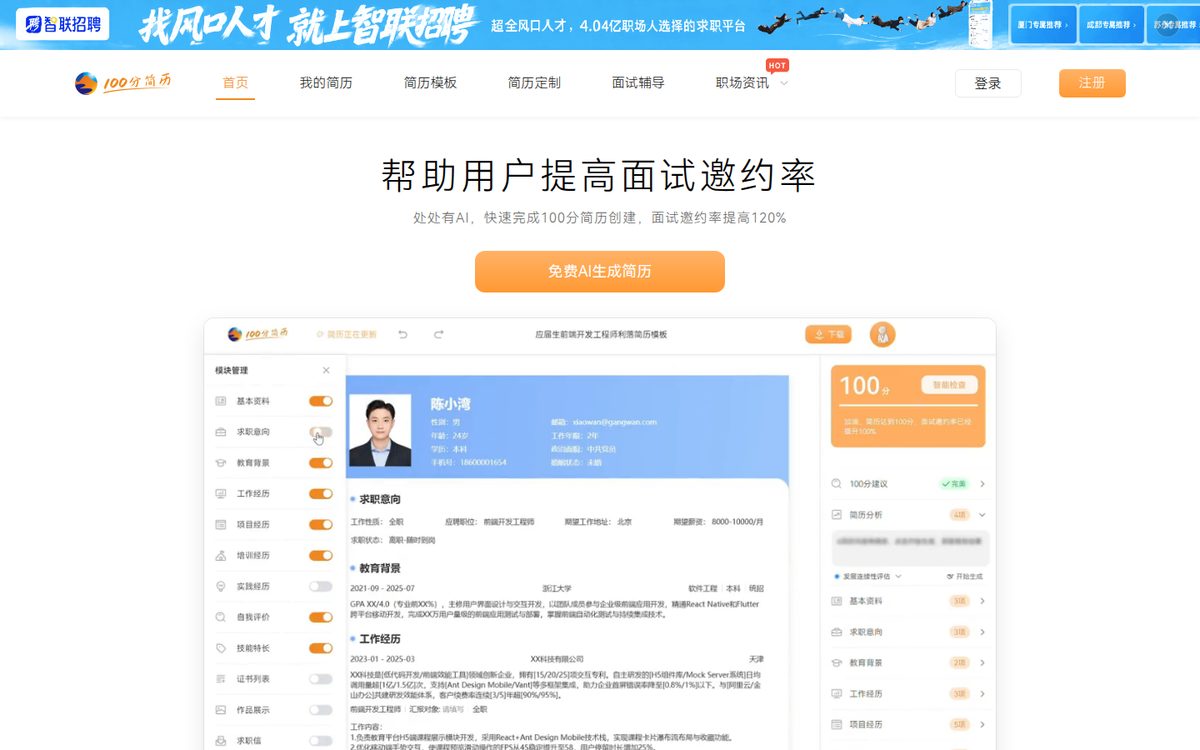1200x750 pixels.
Task: Open the 发展连续性评估 dropdown
Action: click(x=869, y=577)
